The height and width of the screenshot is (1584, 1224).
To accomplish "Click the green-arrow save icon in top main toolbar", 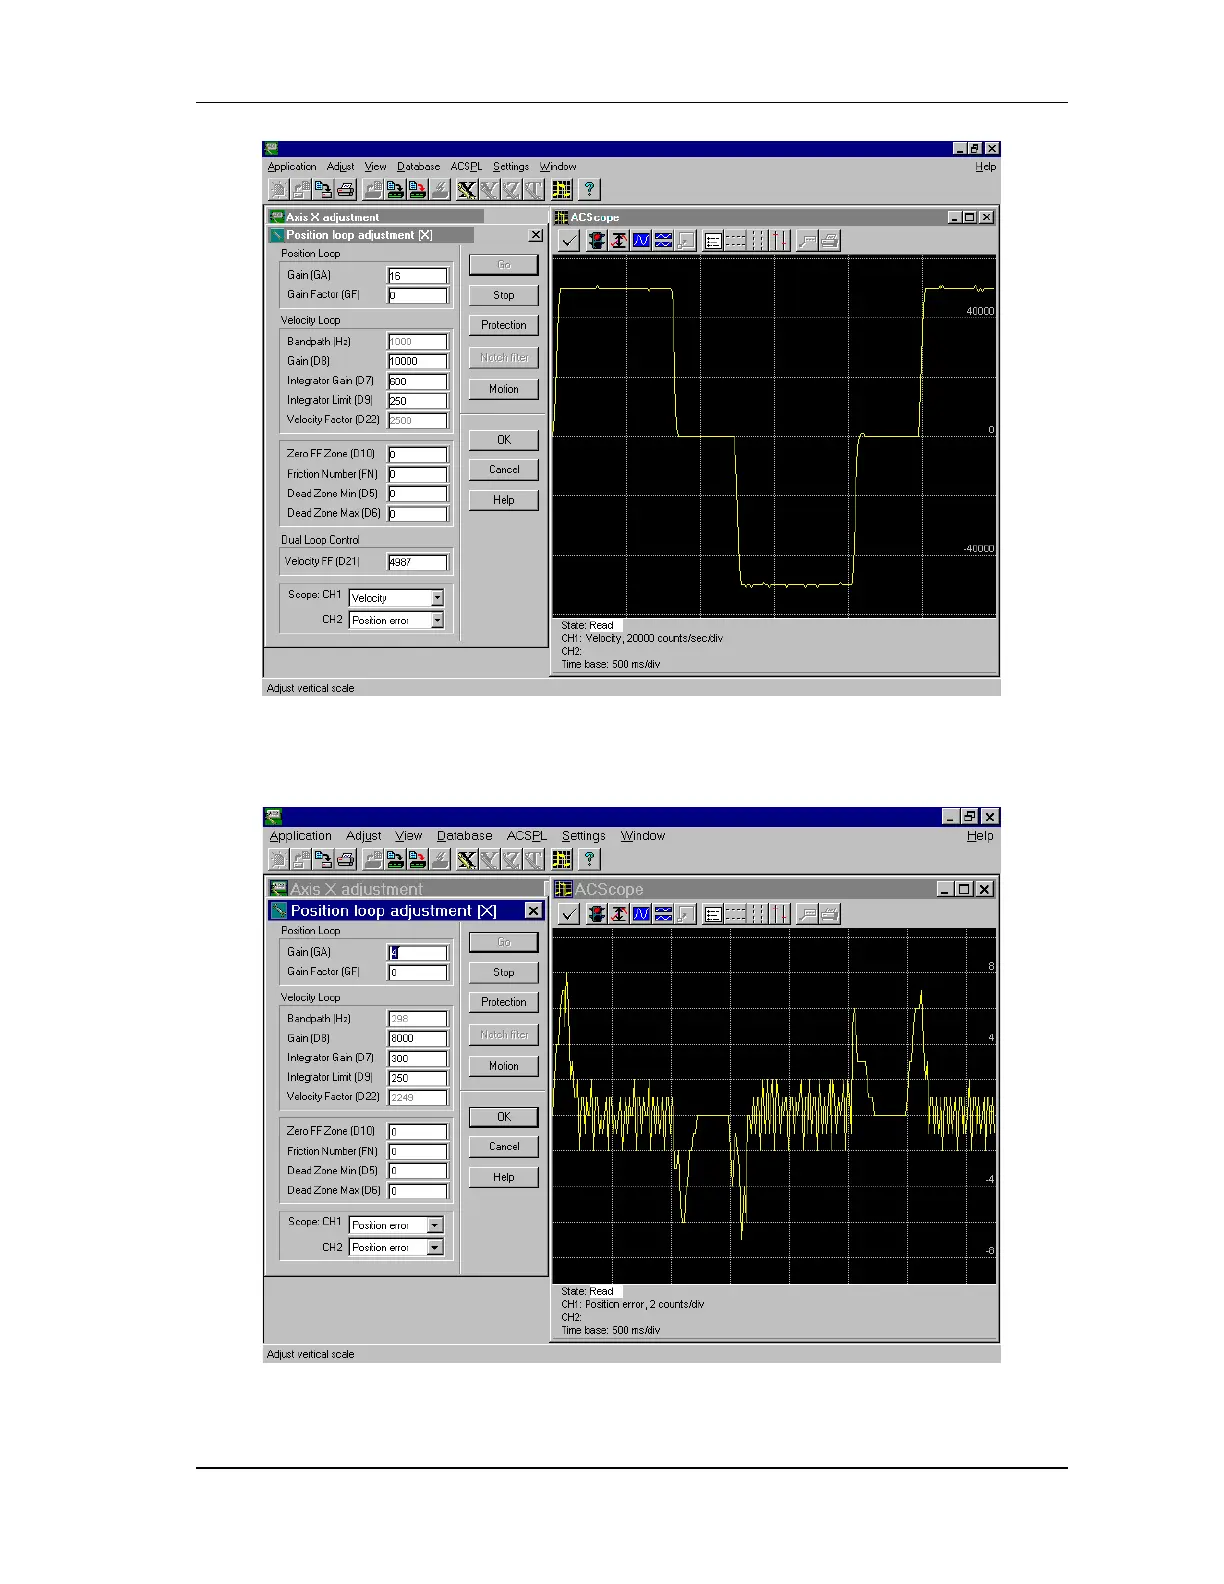I will coord(395,189).
